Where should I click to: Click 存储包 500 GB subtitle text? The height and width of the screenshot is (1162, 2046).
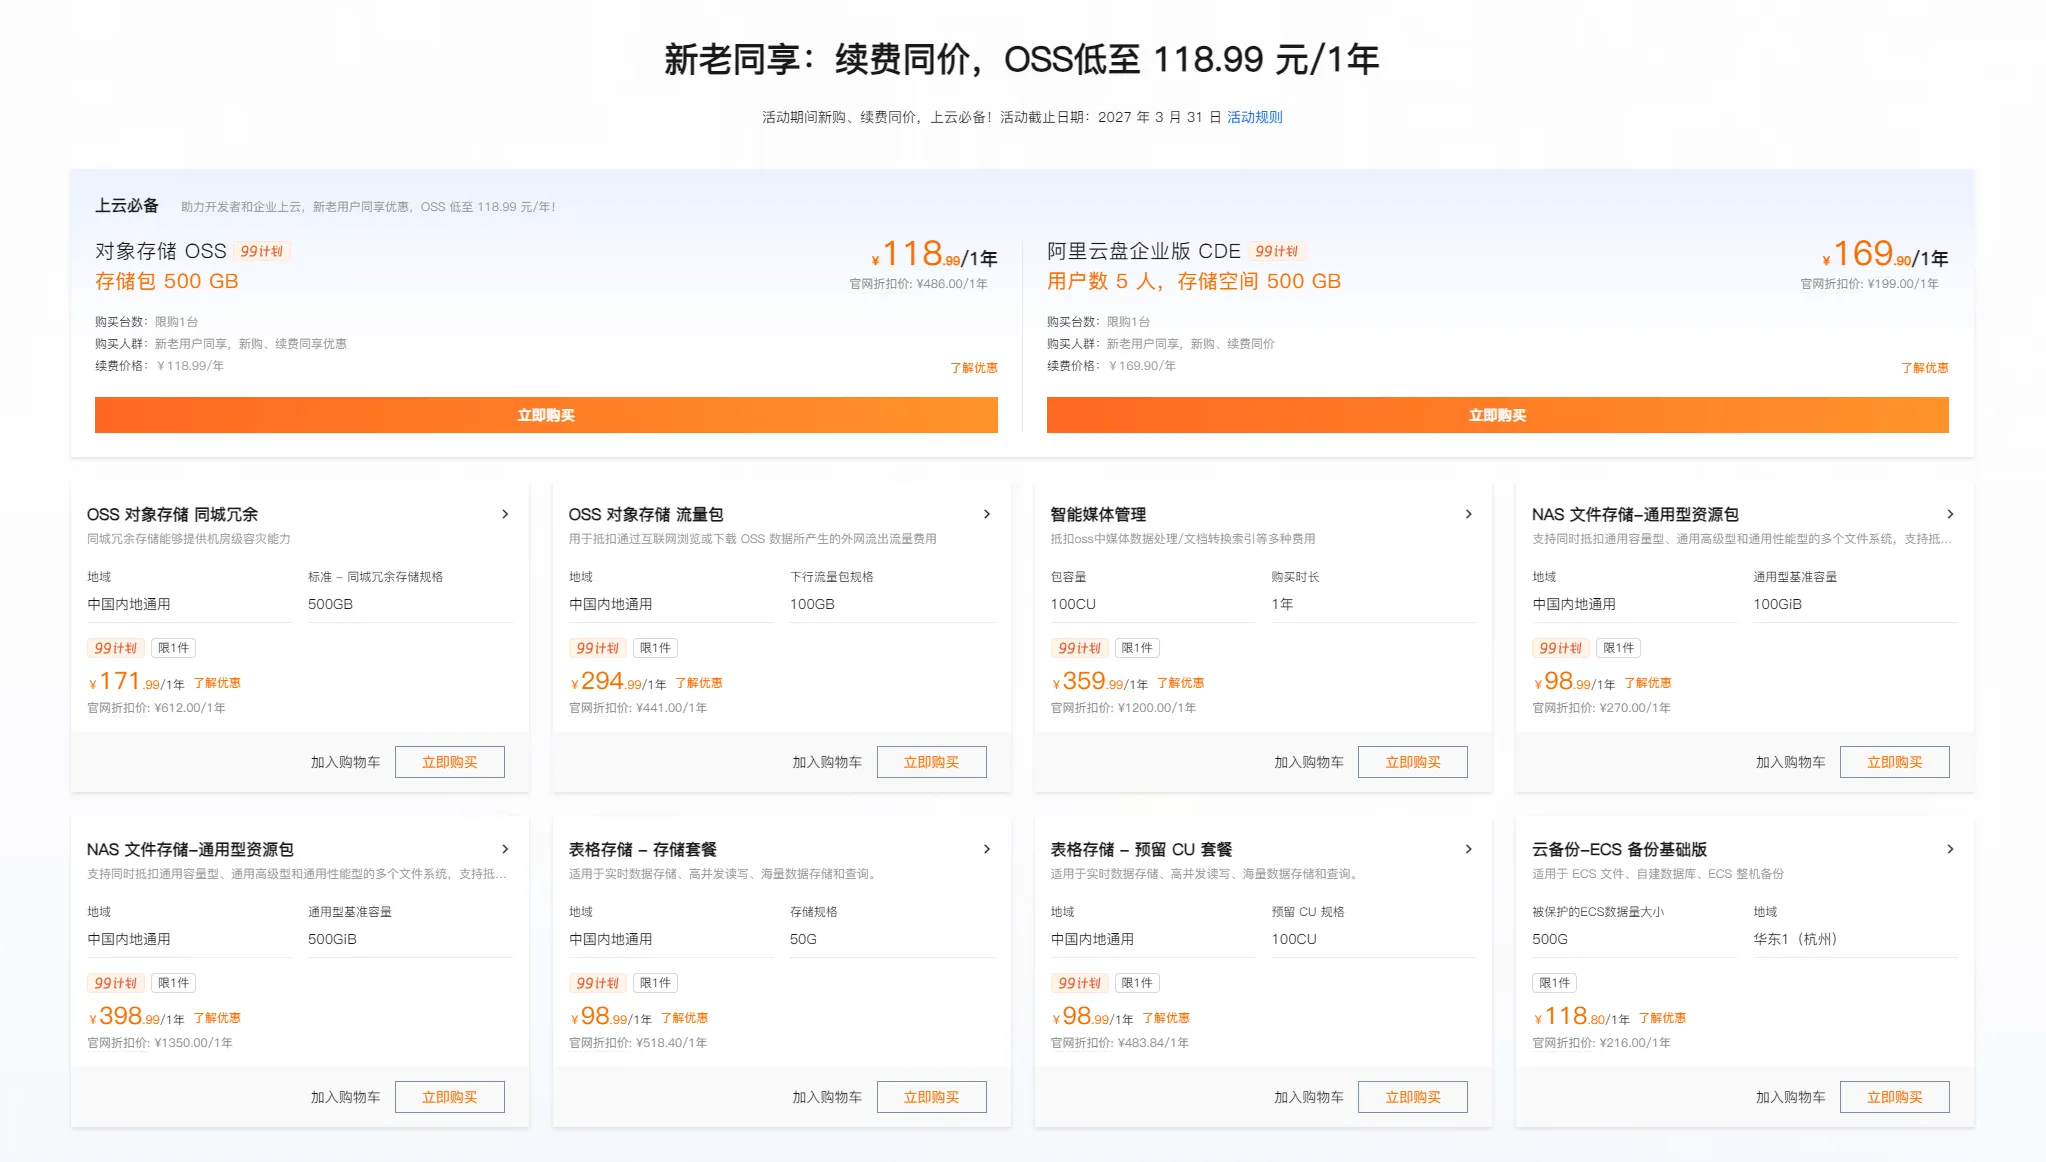(166, 281)
